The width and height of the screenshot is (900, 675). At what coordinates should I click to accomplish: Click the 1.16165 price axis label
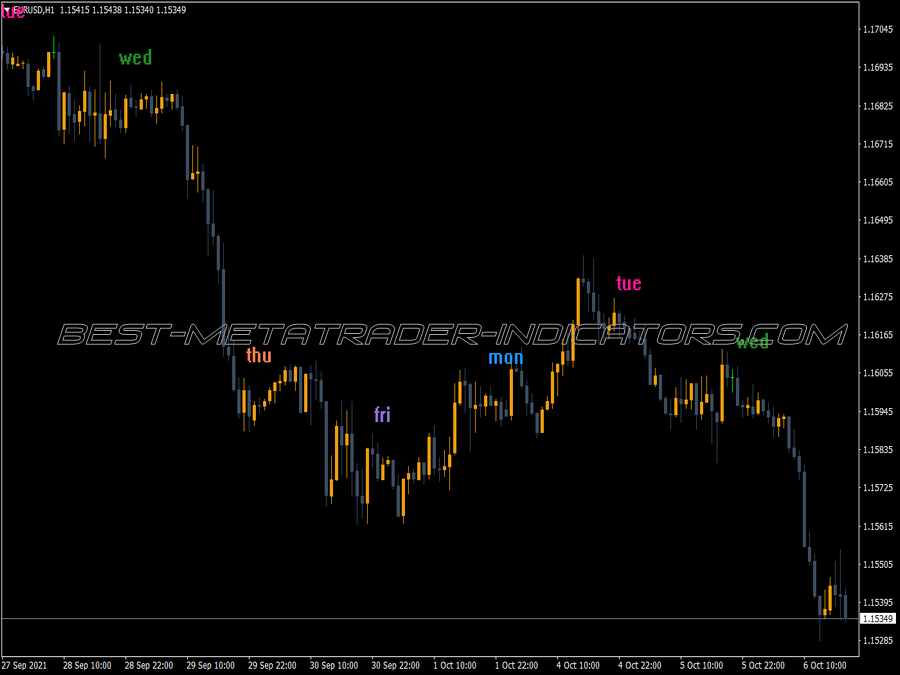[878, 335]
